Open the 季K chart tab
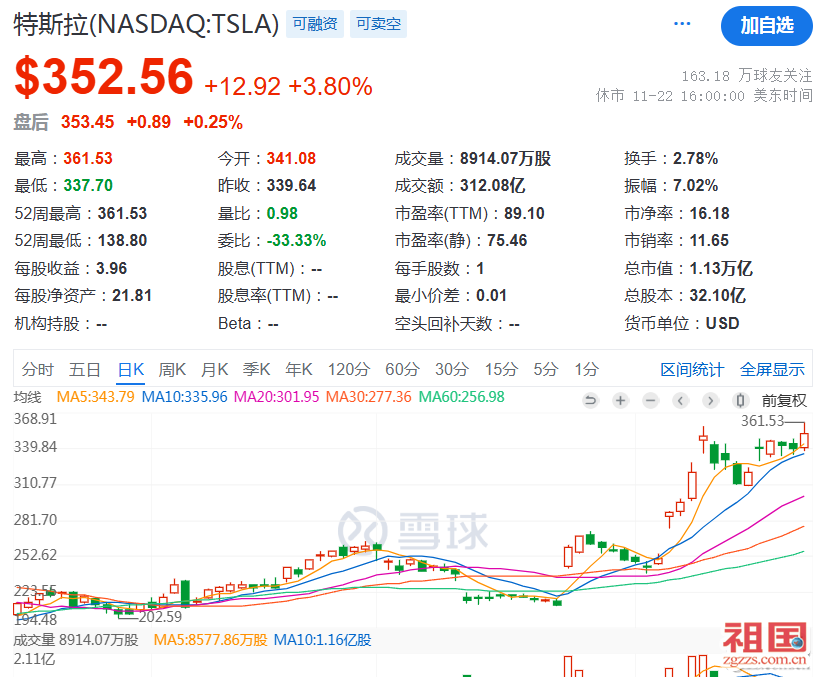This screenshot has height=677, width=832. (x=256, y=369)
